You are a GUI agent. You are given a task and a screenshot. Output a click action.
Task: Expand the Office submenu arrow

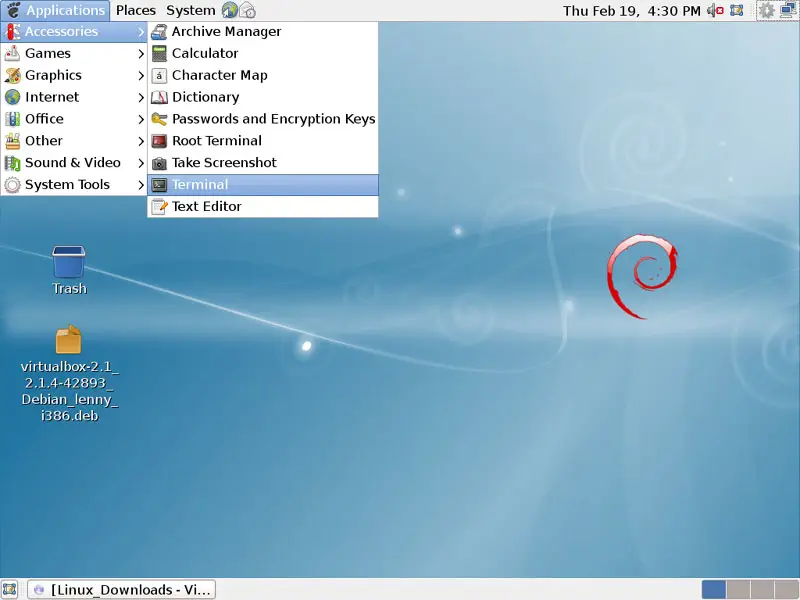pos(141,119)
